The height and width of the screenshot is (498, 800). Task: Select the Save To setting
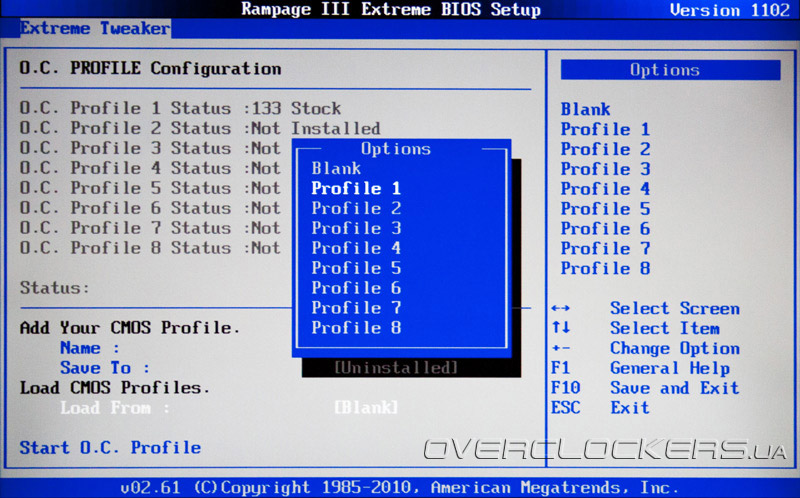point(105,368)
